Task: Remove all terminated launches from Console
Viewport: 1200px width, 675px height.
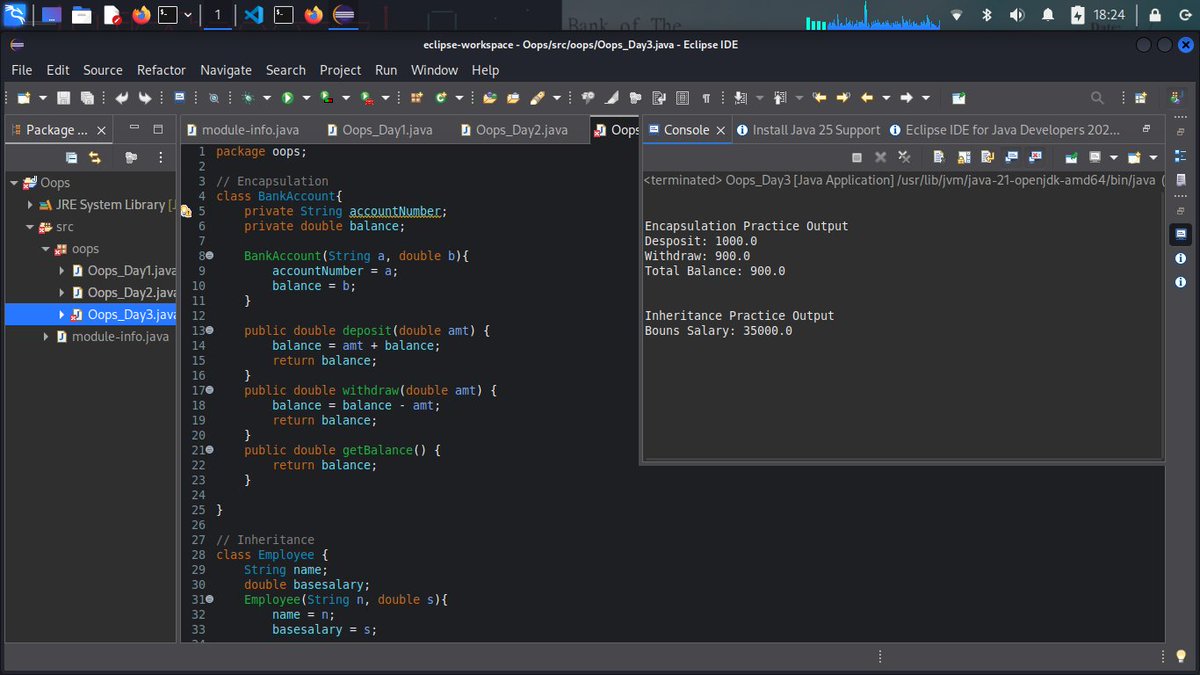Action: tap(903, 157)
